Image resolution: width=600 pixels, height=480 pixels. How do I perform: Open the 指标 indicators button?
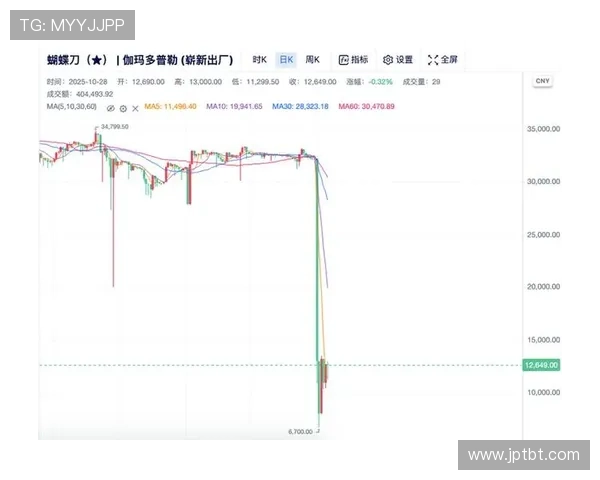[353, 60]
